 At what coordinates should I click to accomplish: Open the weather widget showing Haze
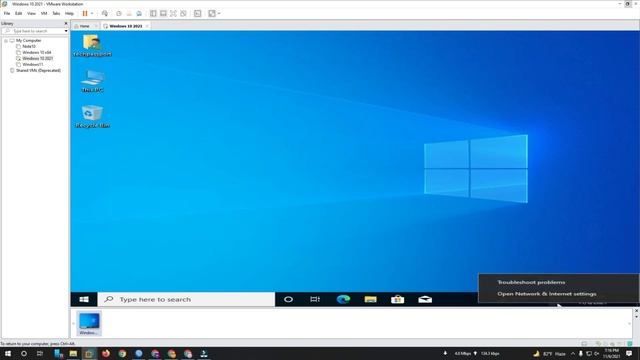549,353
